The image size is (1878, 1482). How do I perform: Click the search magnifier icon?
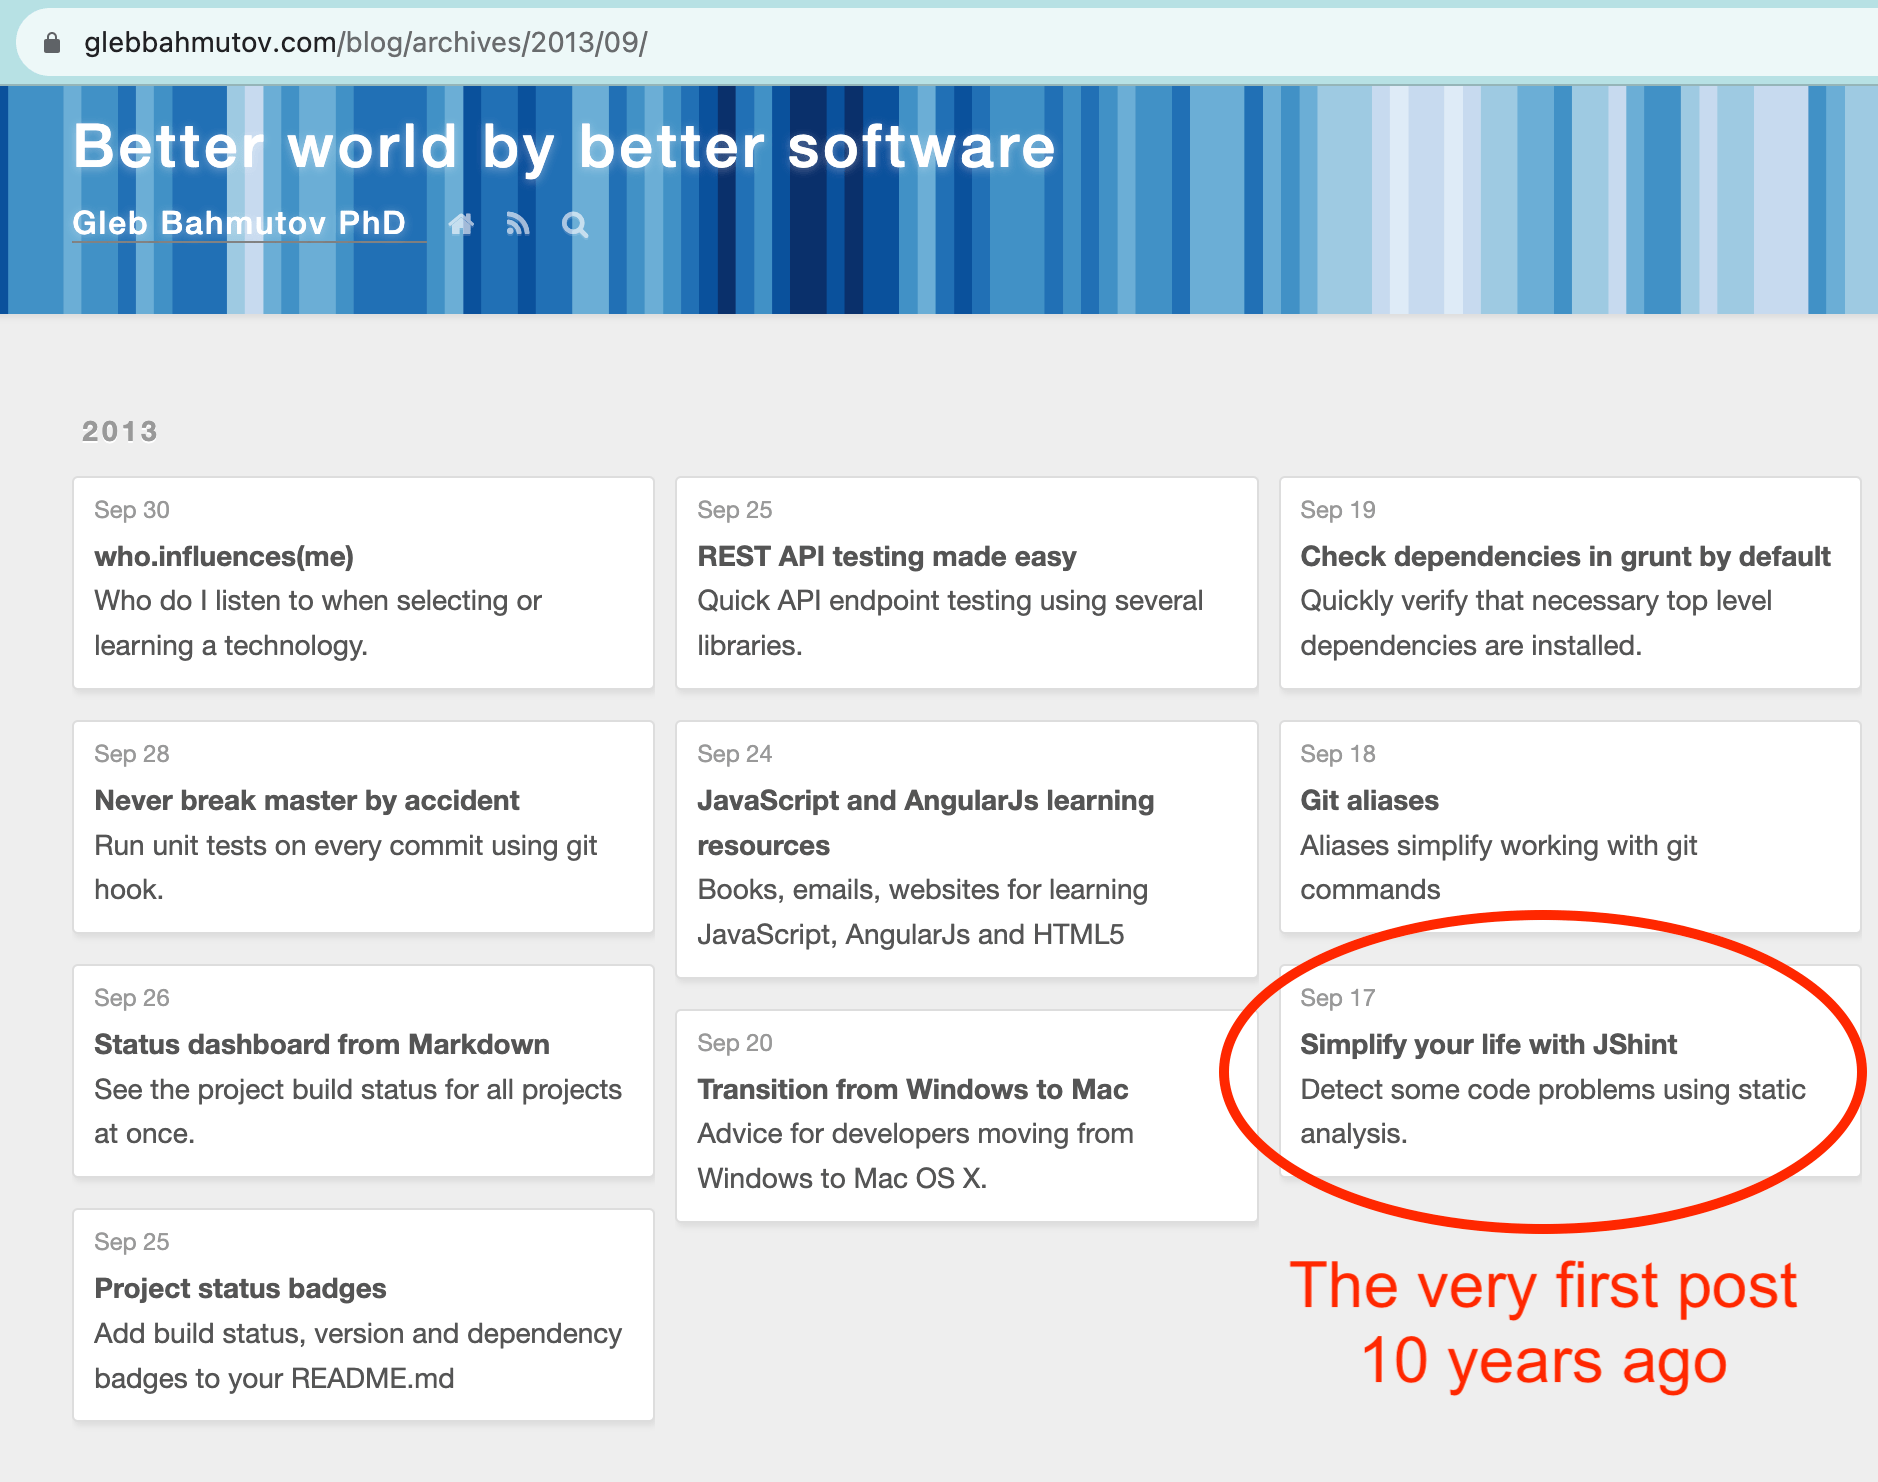click(x=575, y=225)
